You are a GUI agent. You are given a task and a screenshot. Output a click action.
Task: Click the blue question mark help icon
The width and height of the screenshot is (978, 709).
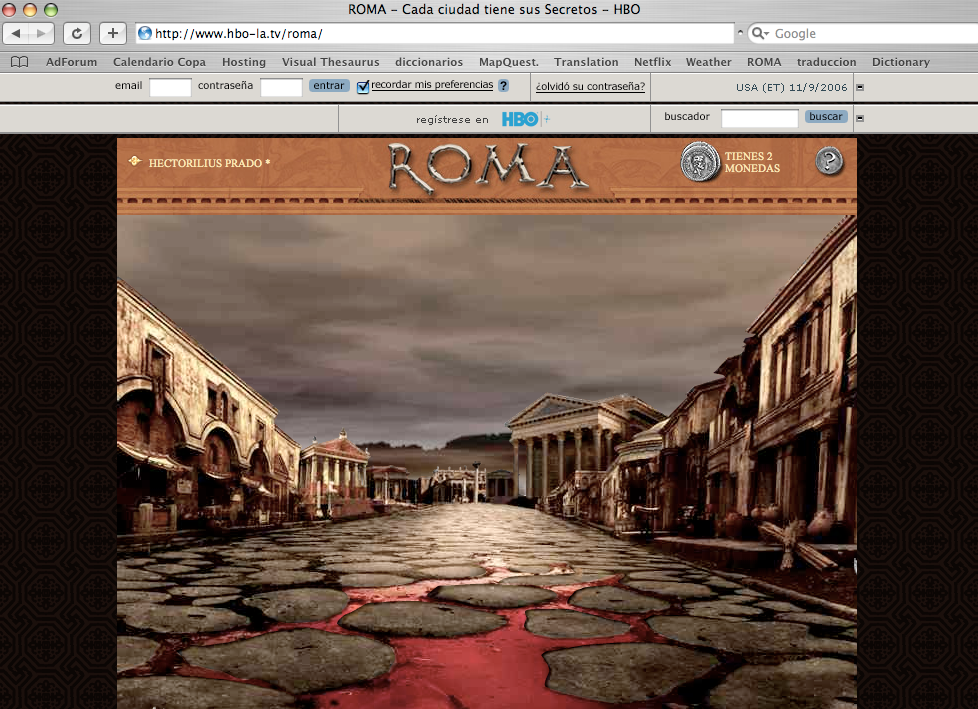point(503,85)
